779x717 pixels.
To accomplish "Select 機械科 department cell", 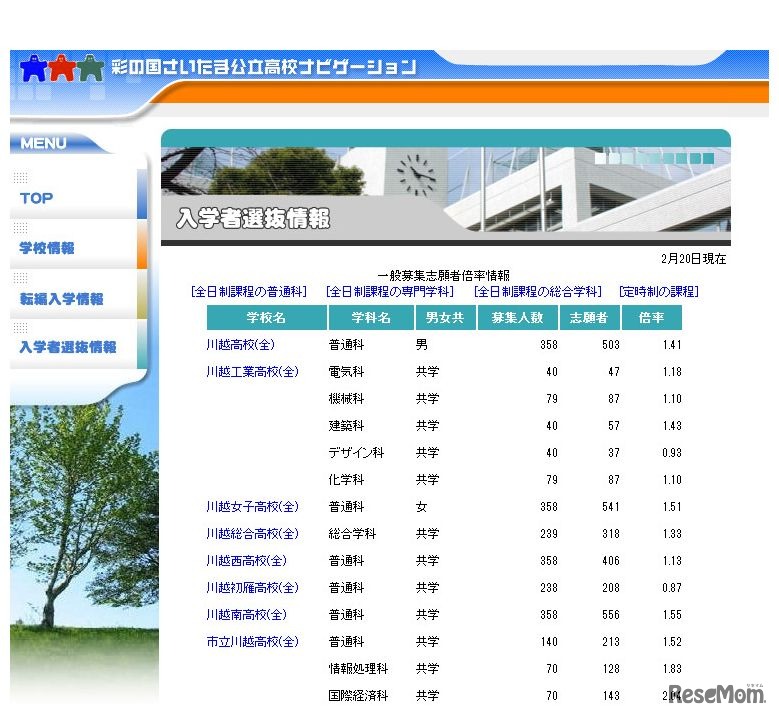I will (x=346, y=398).
